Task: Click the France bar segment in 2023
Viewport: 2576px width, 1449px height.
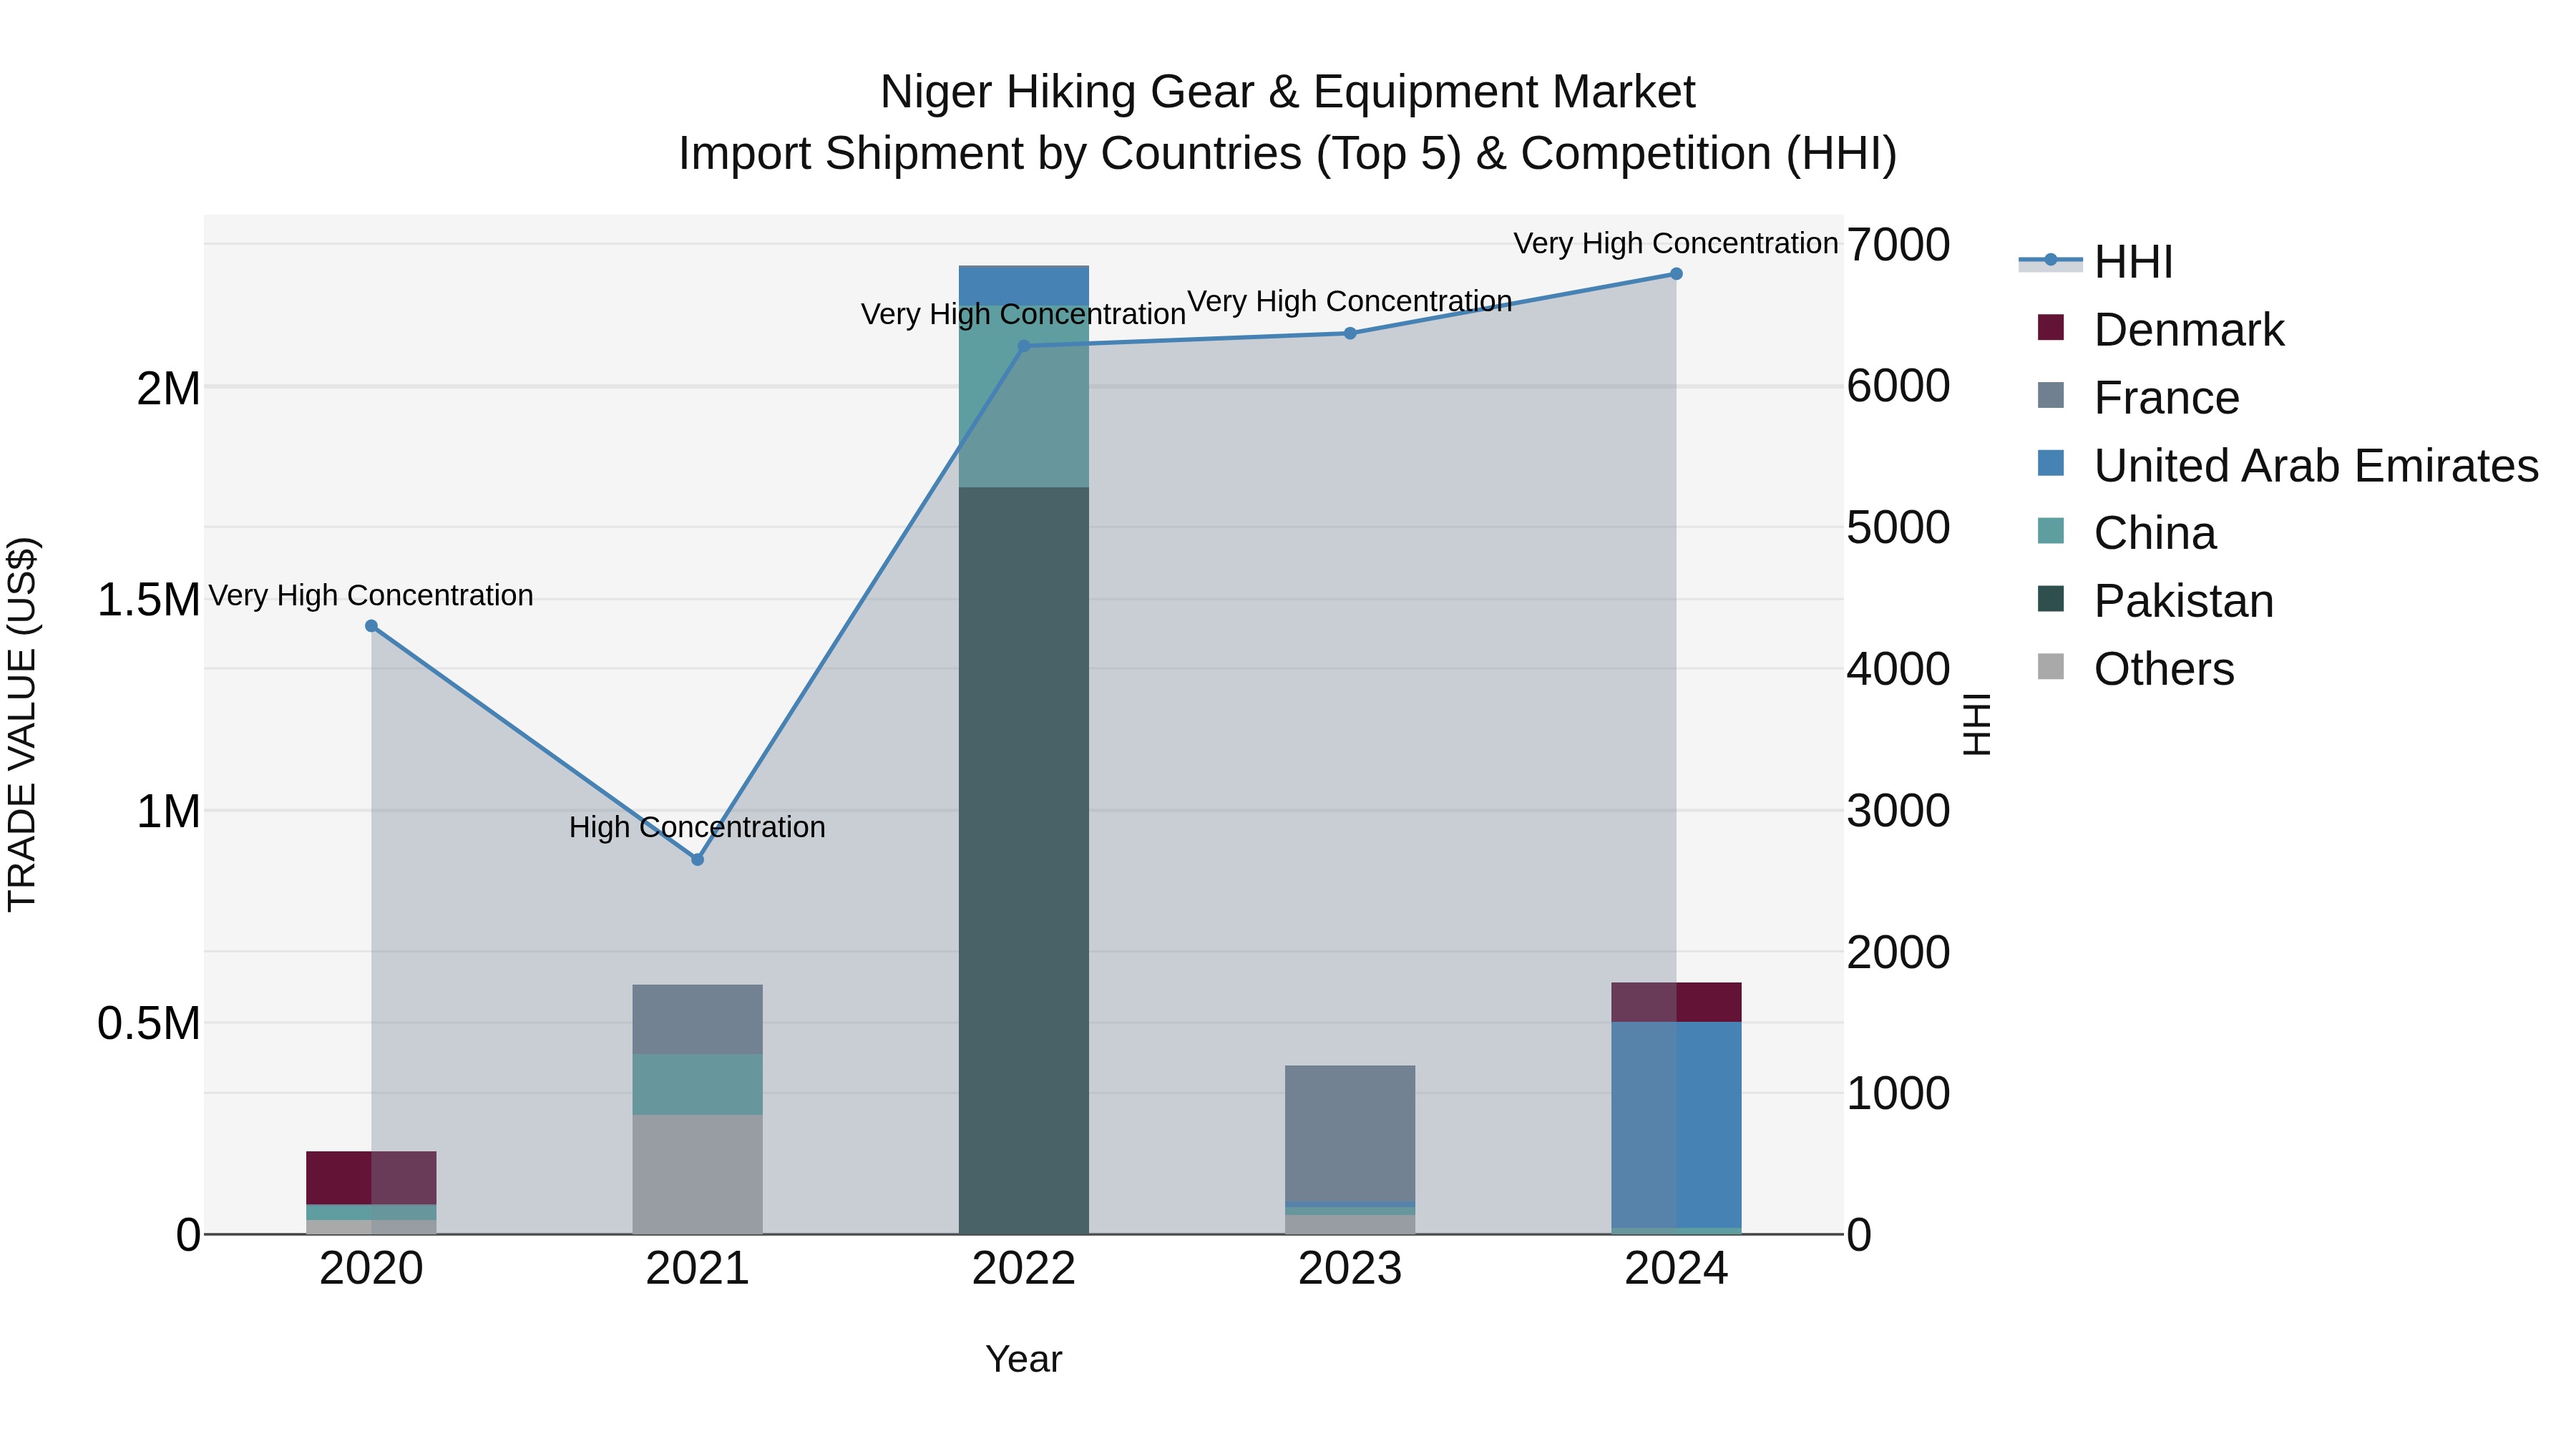Action: tap(1350, 1133)
